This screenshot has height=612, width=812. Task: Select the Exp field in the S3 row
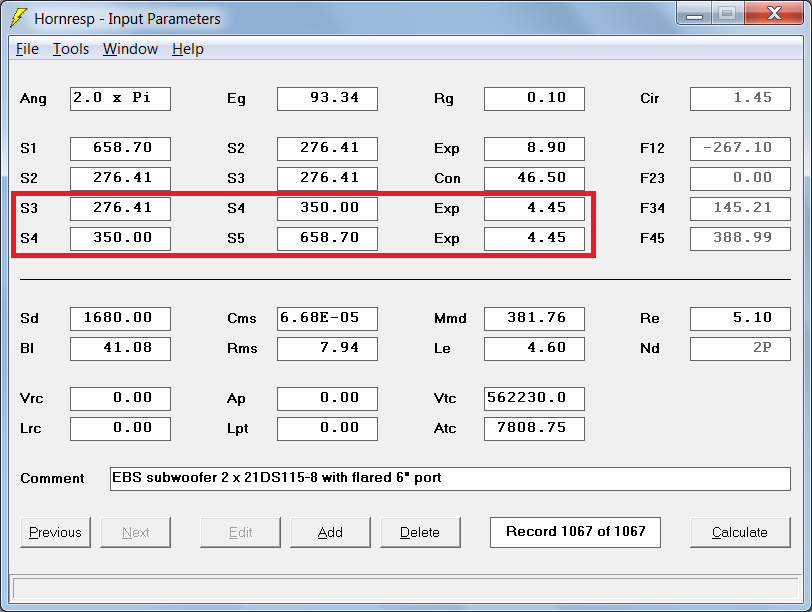tap(534, 209)
